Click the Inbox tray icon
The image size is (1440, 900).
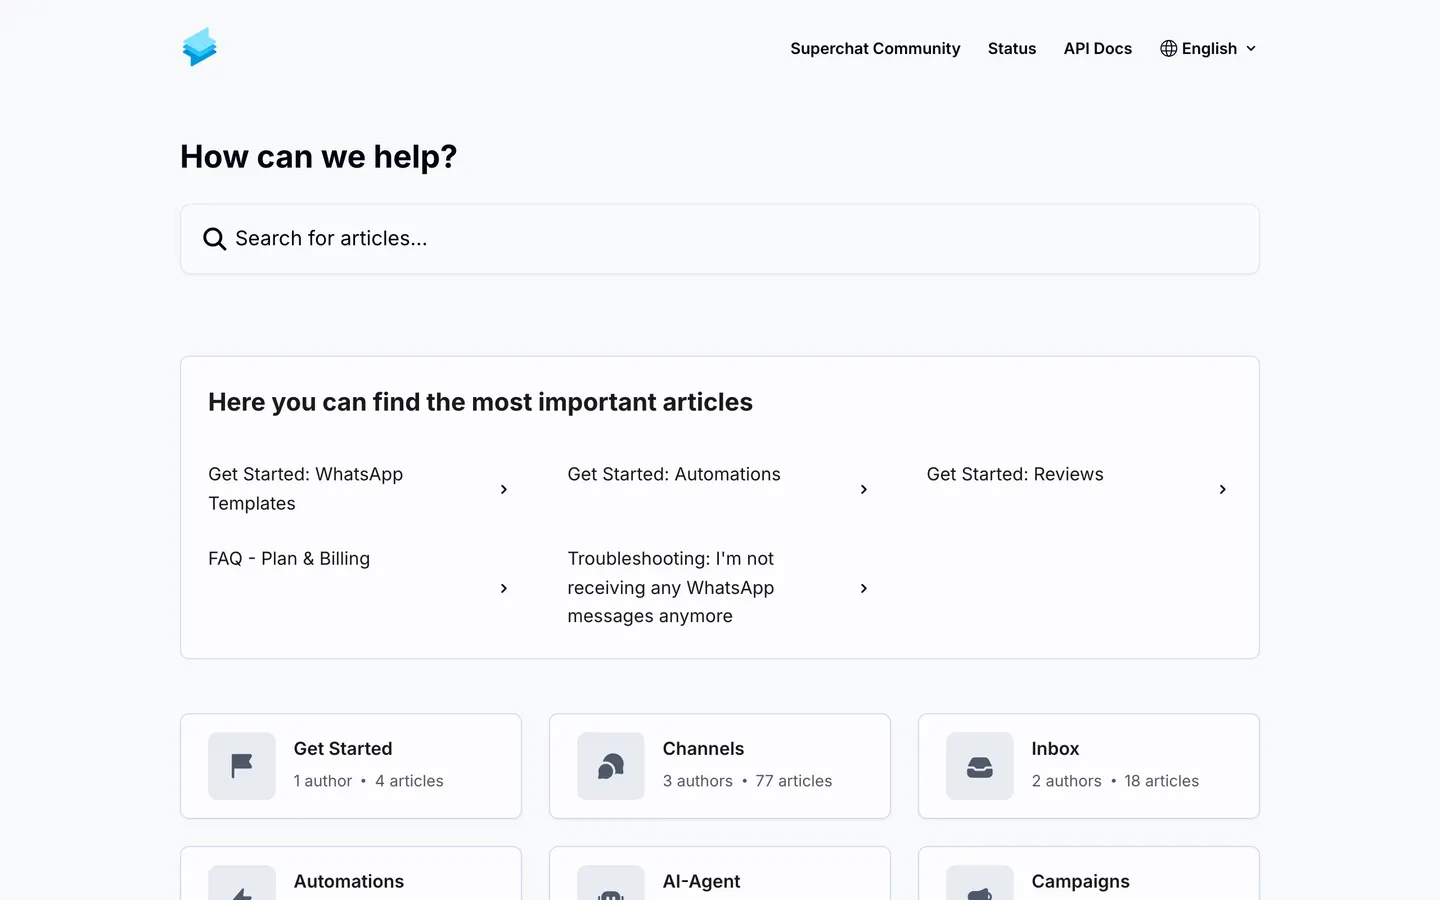980,766
